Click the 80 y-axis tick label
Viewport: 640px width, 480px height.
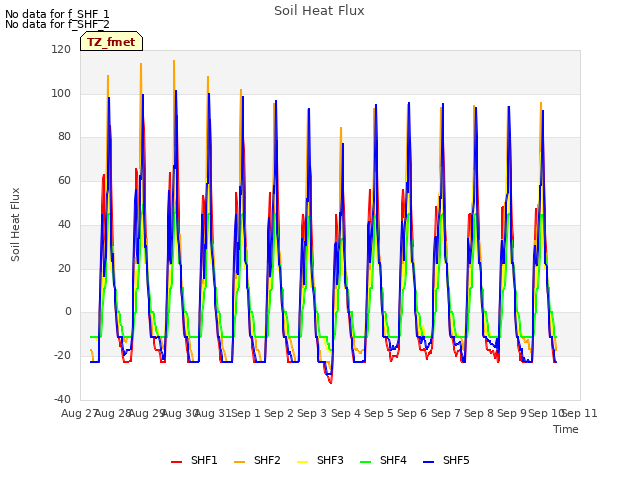64,136
